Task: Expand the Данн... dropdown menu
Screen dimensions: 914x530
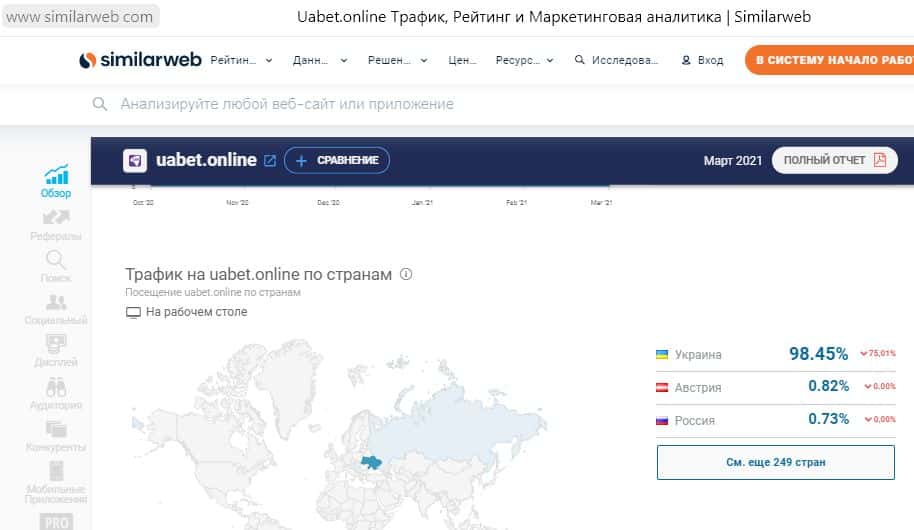Action: tap(320, 60)
